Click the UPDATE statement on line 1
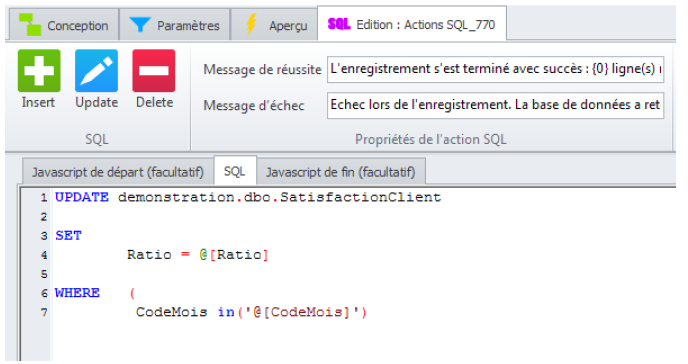 coord(248,197)
